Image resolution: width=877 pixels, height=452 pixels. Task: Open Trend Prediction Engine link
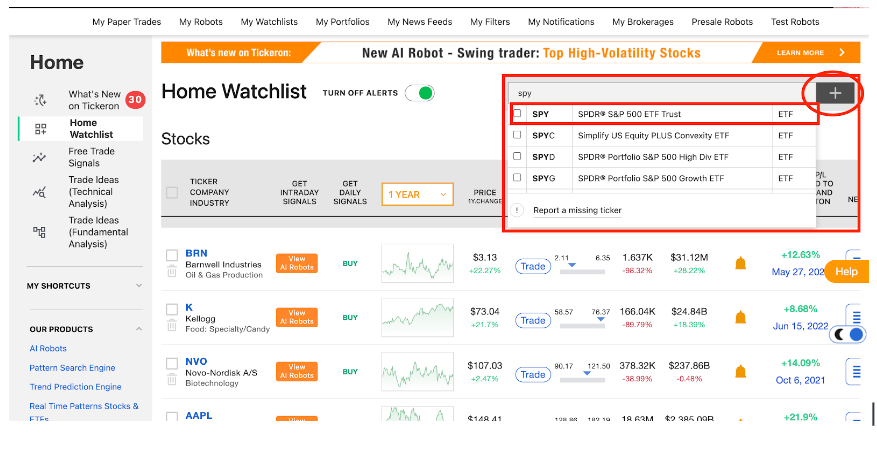click(76, 387)
